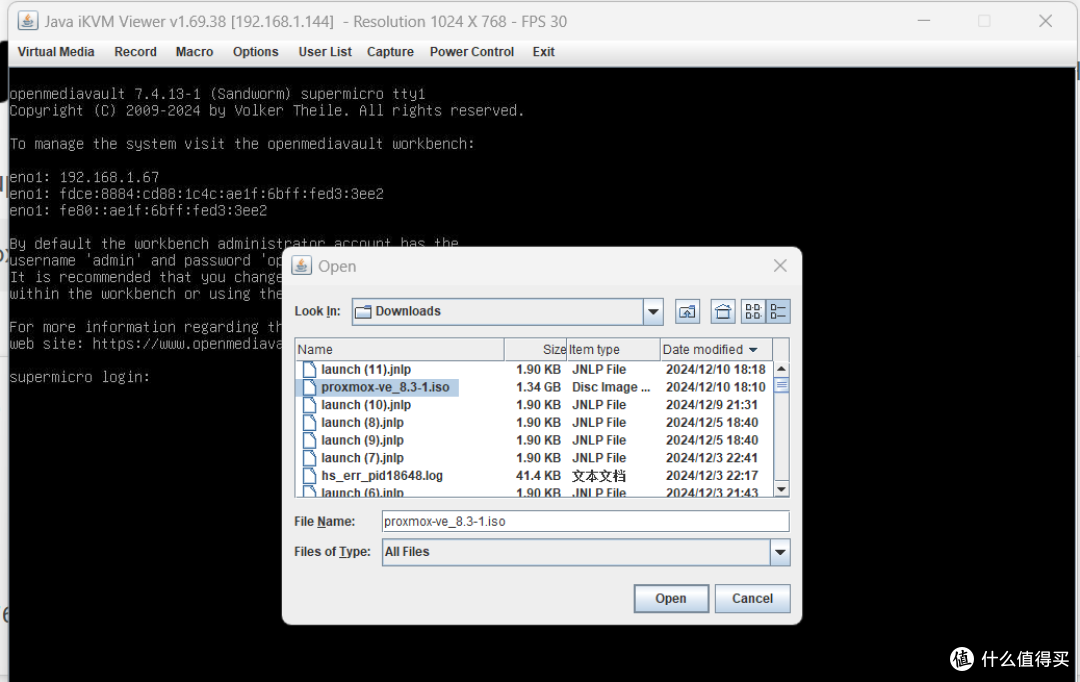Open the Power Control menu
The width and height of the screenshot is (1080, 682).
pyautogui.click(x=472, y=52)
